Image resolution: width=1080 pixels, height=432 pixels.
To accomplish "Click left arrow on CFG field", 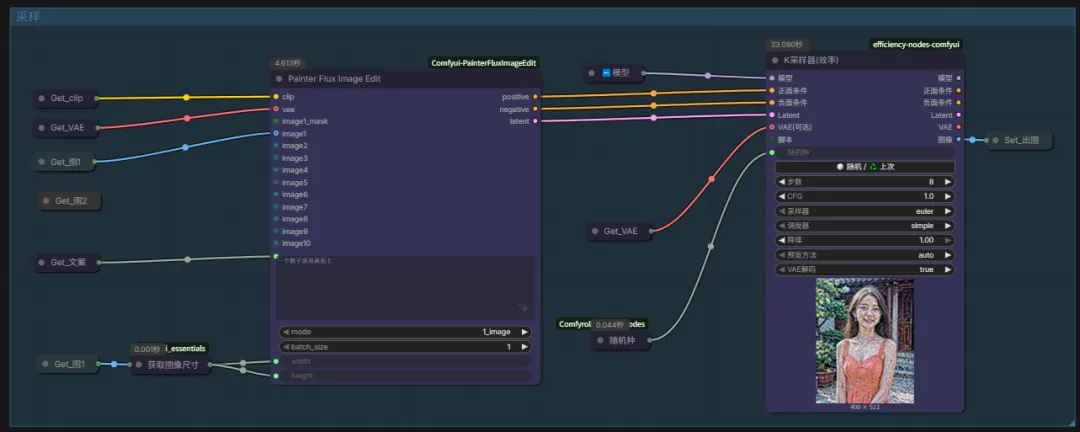I will pos(781,196).
